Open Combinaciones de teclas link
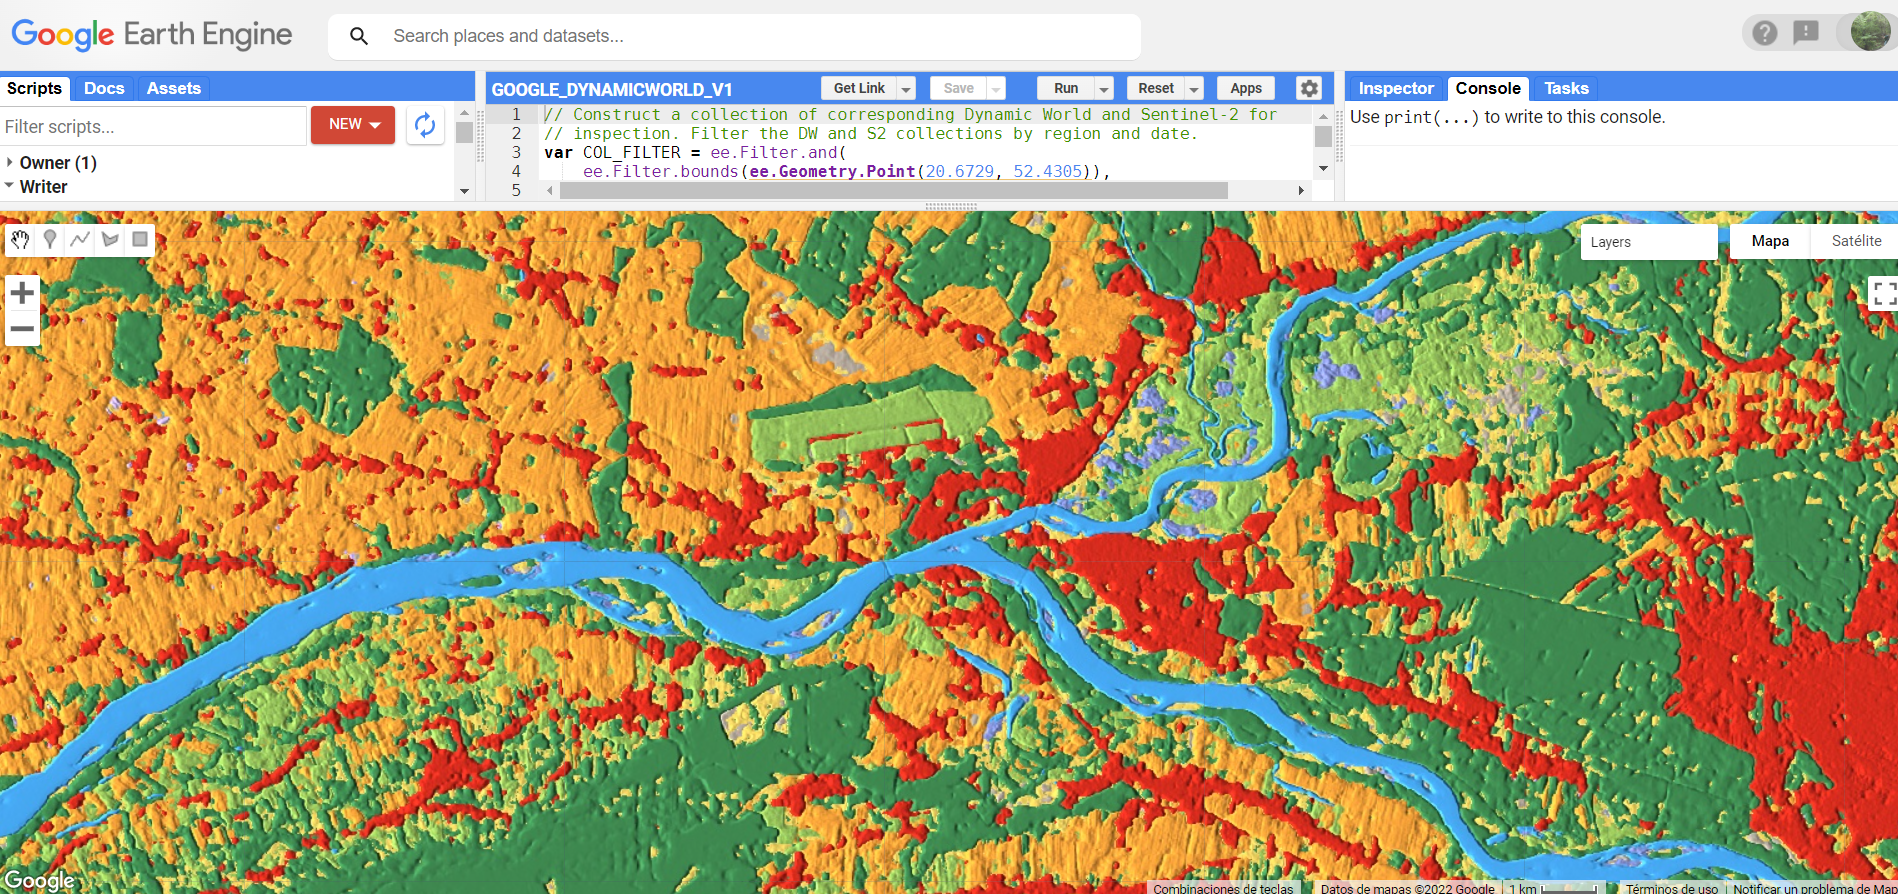This screenshot has width=1898, height=894. tap(1223, 888)
